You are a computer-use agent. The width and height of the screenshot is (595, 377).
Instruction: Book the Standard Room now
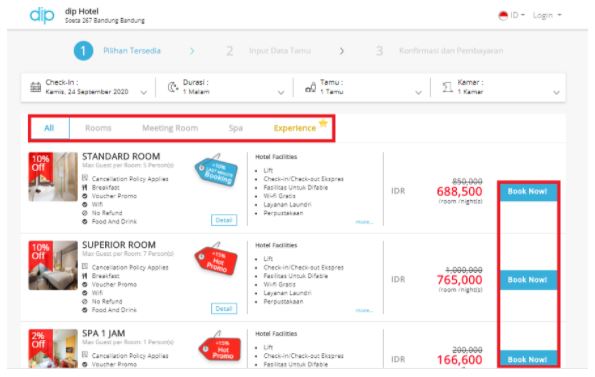click(x=527, y=192)
